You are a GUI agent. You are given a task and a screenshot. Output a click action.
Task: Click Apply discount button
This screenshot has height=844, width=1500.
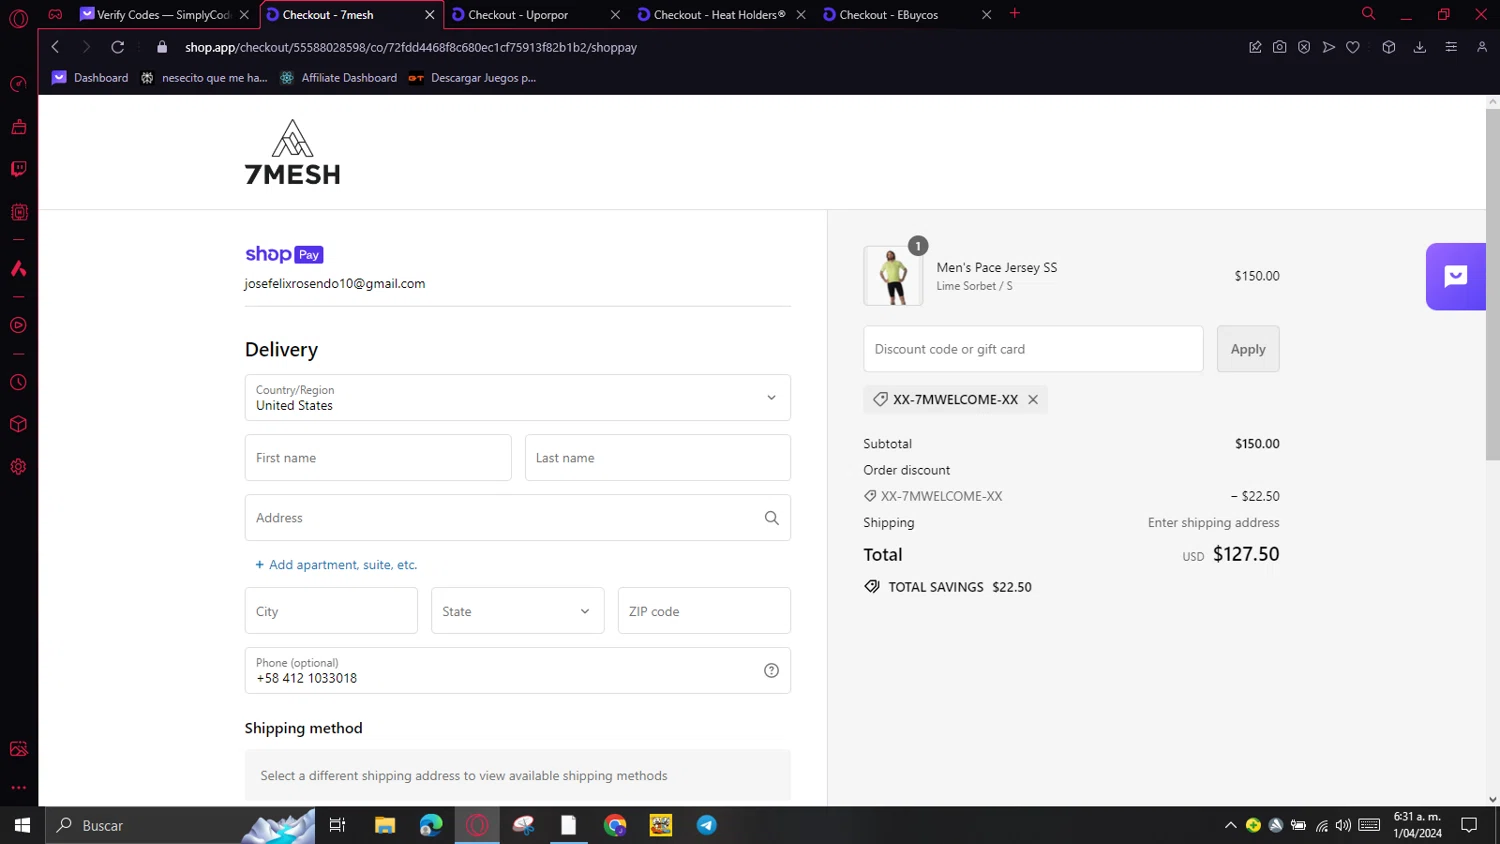click(x=1248, y=349)
